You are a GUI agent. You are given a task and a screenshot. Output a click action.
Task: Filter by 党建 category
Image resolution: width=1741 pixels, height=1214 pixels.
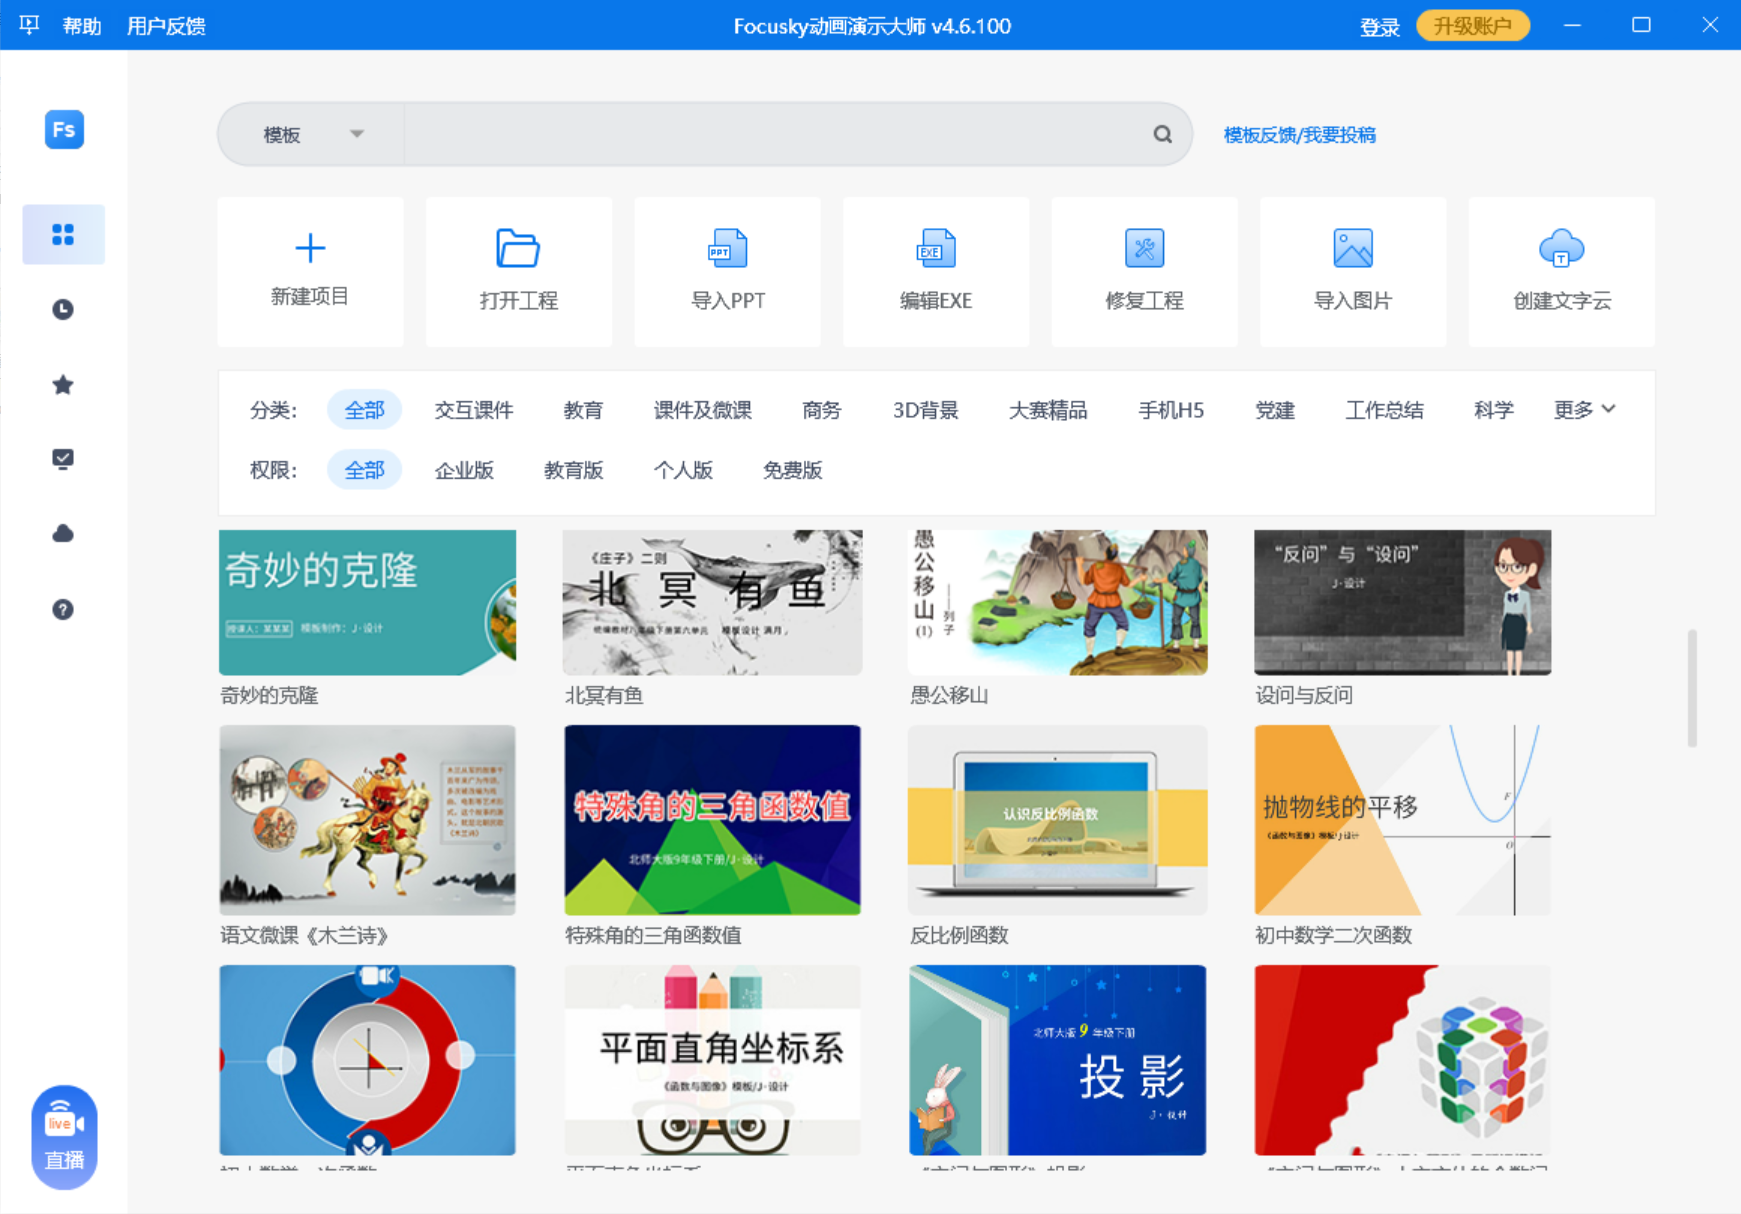pyautogui.click(x=1274, y=410)
